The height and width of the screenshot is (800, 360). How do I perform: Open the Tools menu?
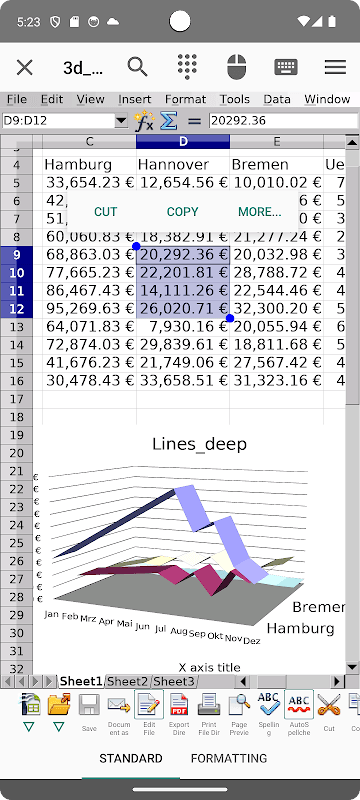pos(235,99)
